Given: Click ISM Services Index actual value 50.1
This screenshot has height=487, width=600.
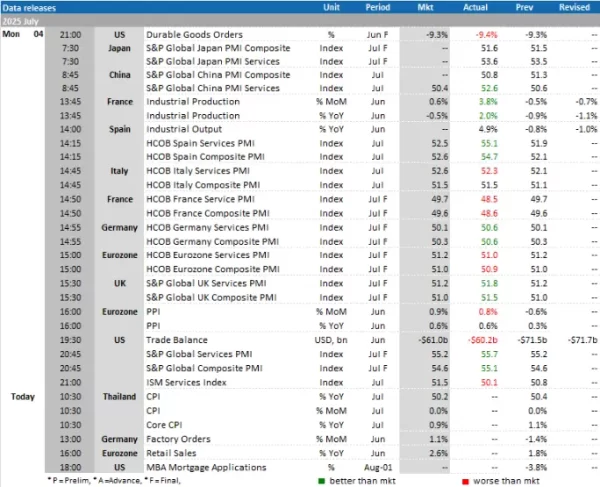Looking at the screenshot, I should pos(489,383).
